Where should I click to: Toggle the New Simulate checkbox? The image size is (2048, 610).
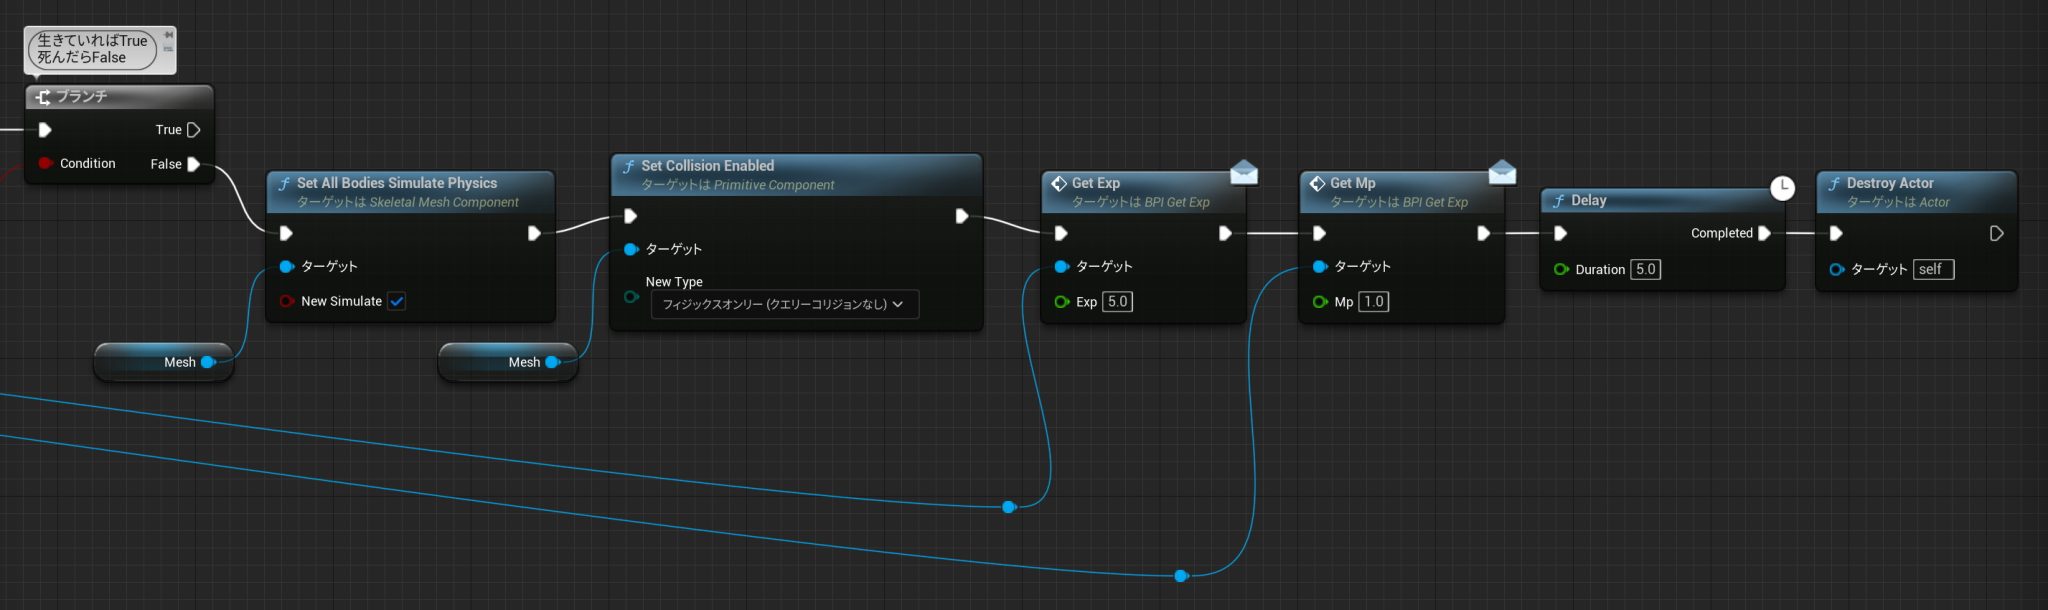coord(397,301)
